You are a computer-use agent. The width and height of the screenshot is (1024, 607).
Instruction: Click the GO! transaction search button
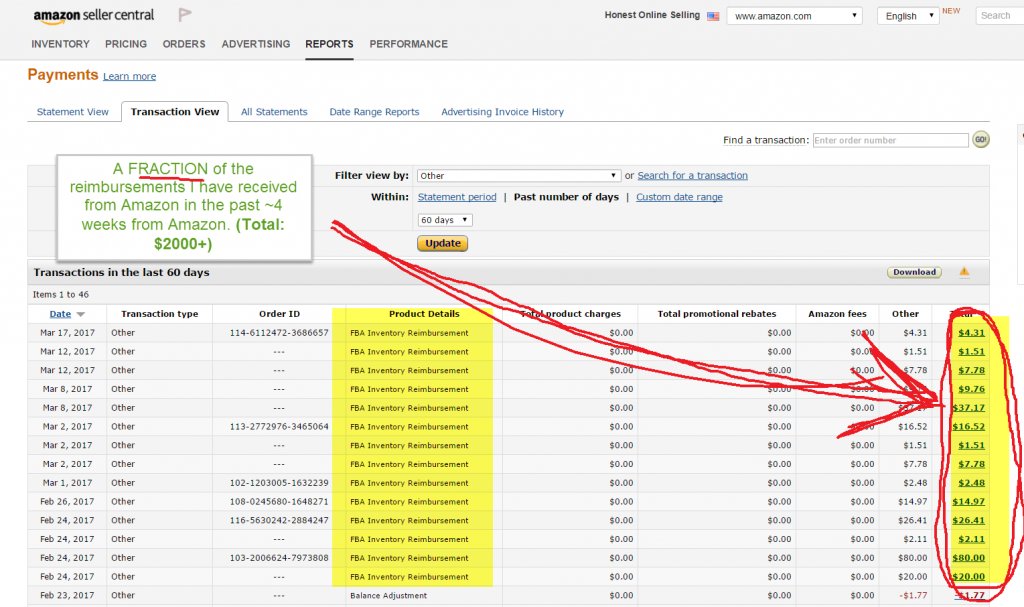(980, 139)
